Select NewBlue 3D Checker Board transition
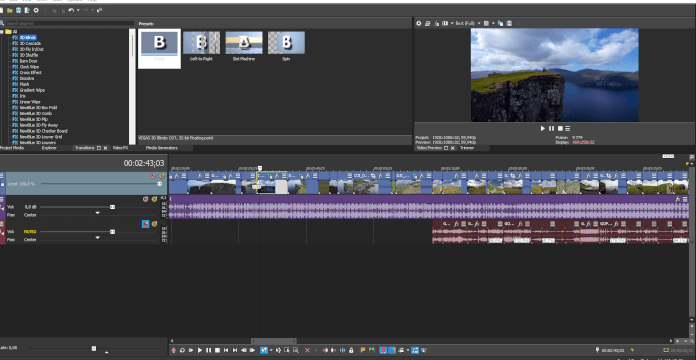The width and height of the screenshot is (696, 360). point(44,131)
